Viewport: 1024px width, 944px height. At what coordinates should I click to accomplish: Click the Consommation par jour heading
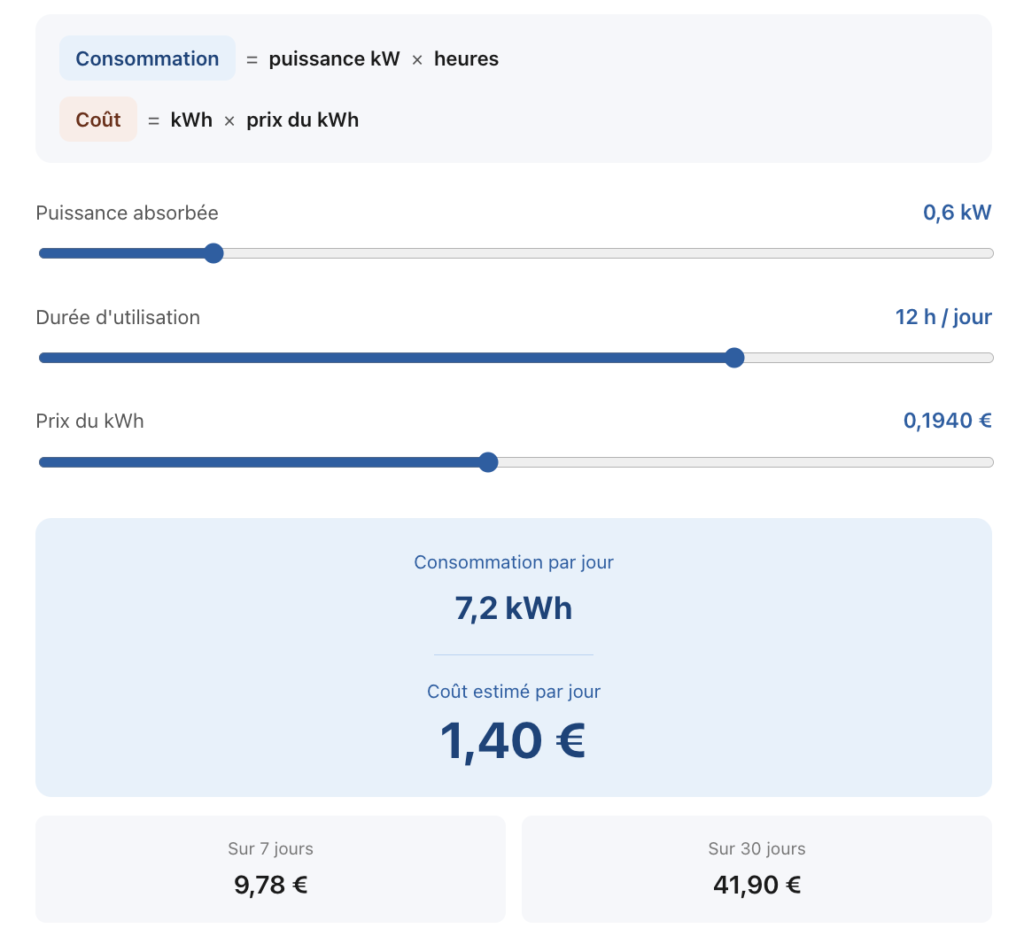point(513,563)
